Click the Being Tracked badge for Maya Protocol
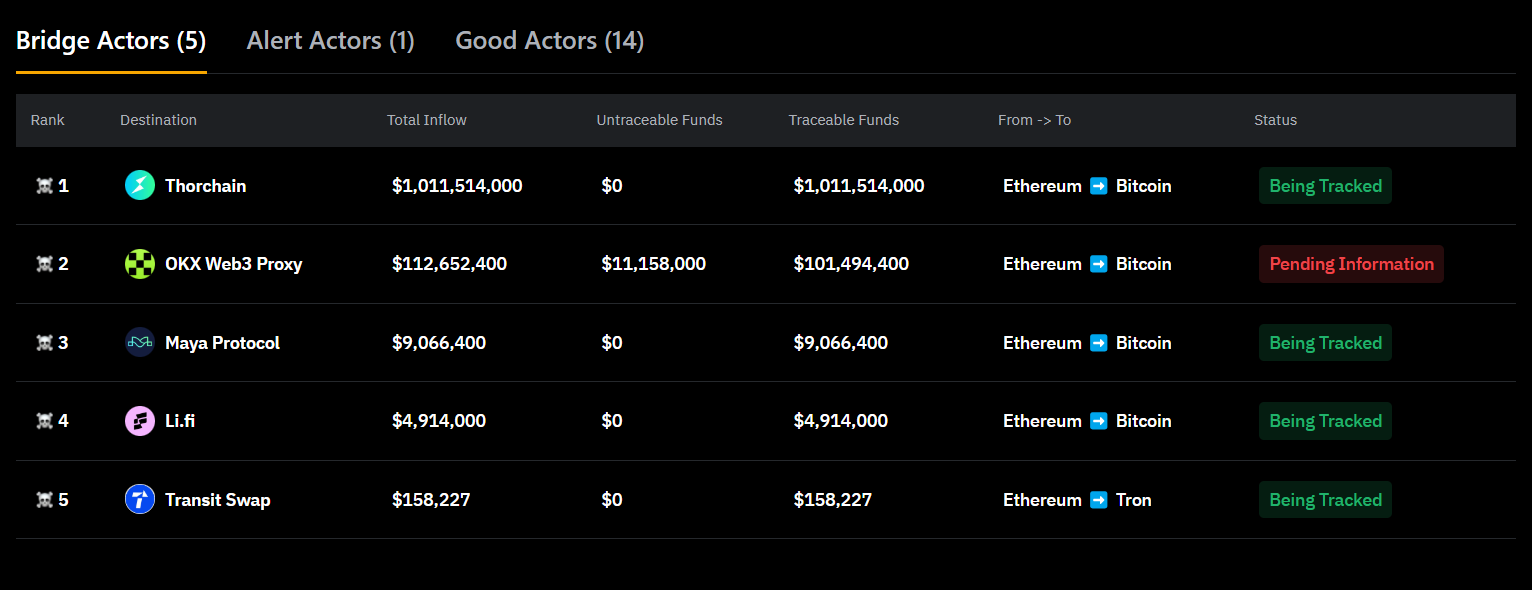The width and height of the screenshot is (1532, 590). point(1325,343)
